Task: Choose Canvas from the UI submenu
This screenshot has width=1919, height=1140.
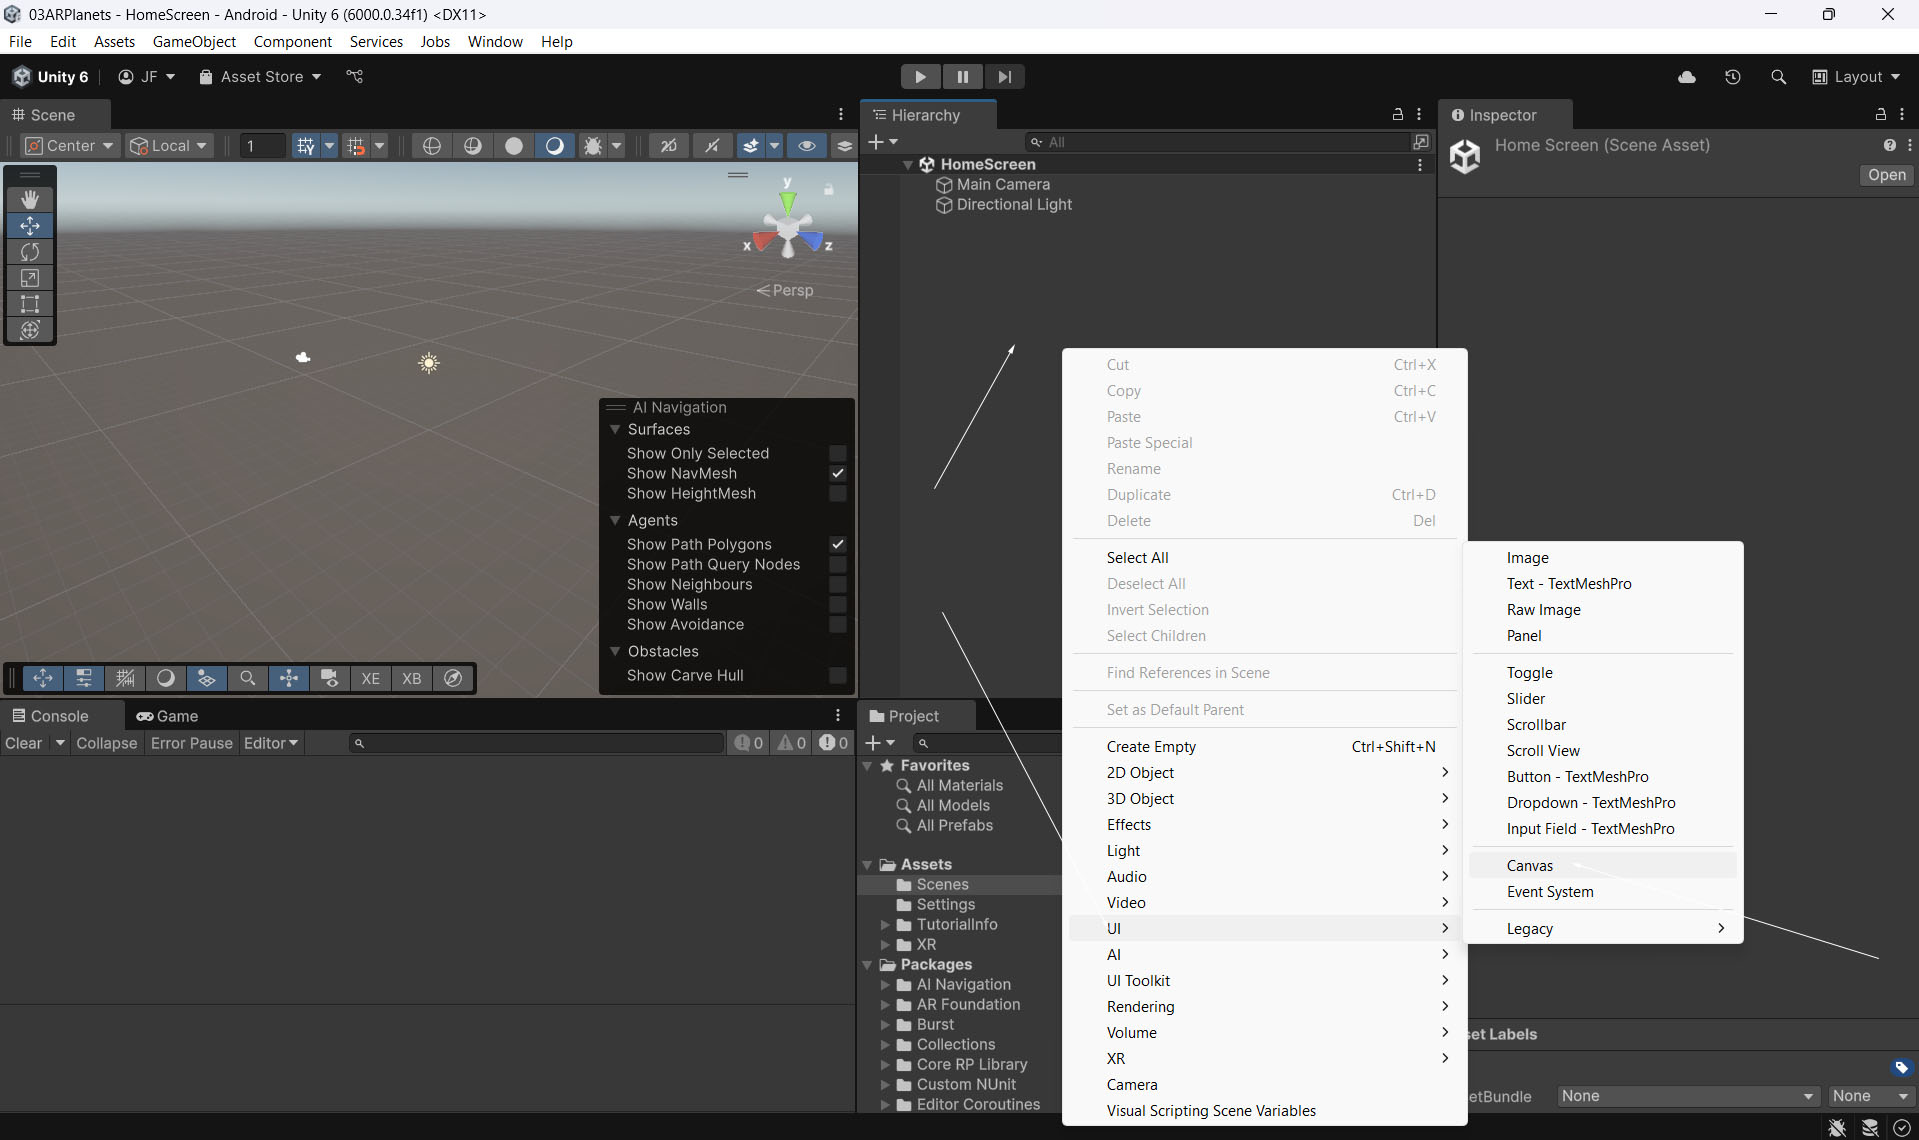Action: 1529,866
